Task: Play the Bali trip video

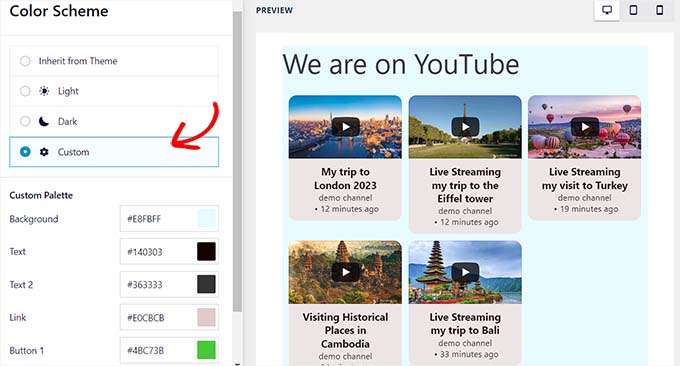Action: point(465,272)
